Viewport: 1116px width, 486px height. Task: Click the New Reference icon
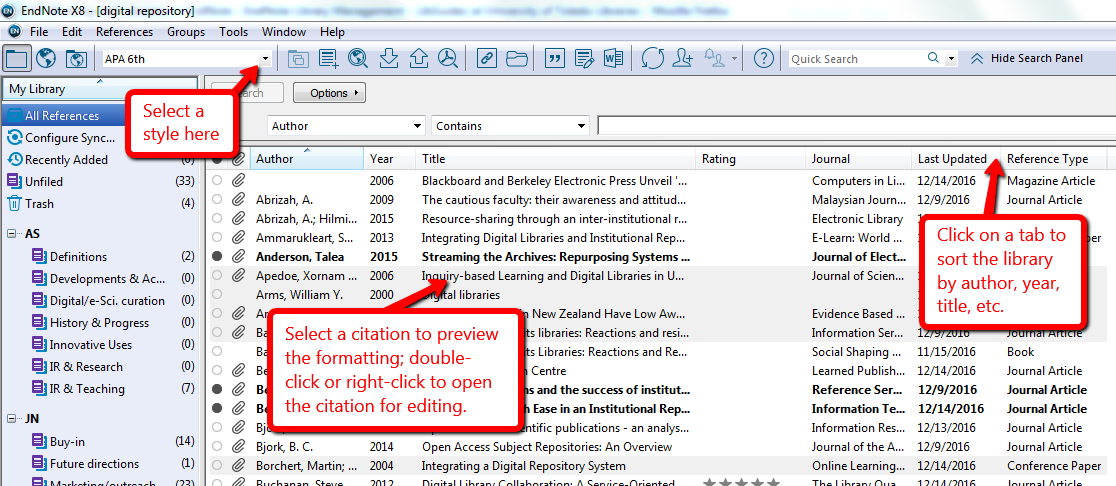(x=328, y=58)
